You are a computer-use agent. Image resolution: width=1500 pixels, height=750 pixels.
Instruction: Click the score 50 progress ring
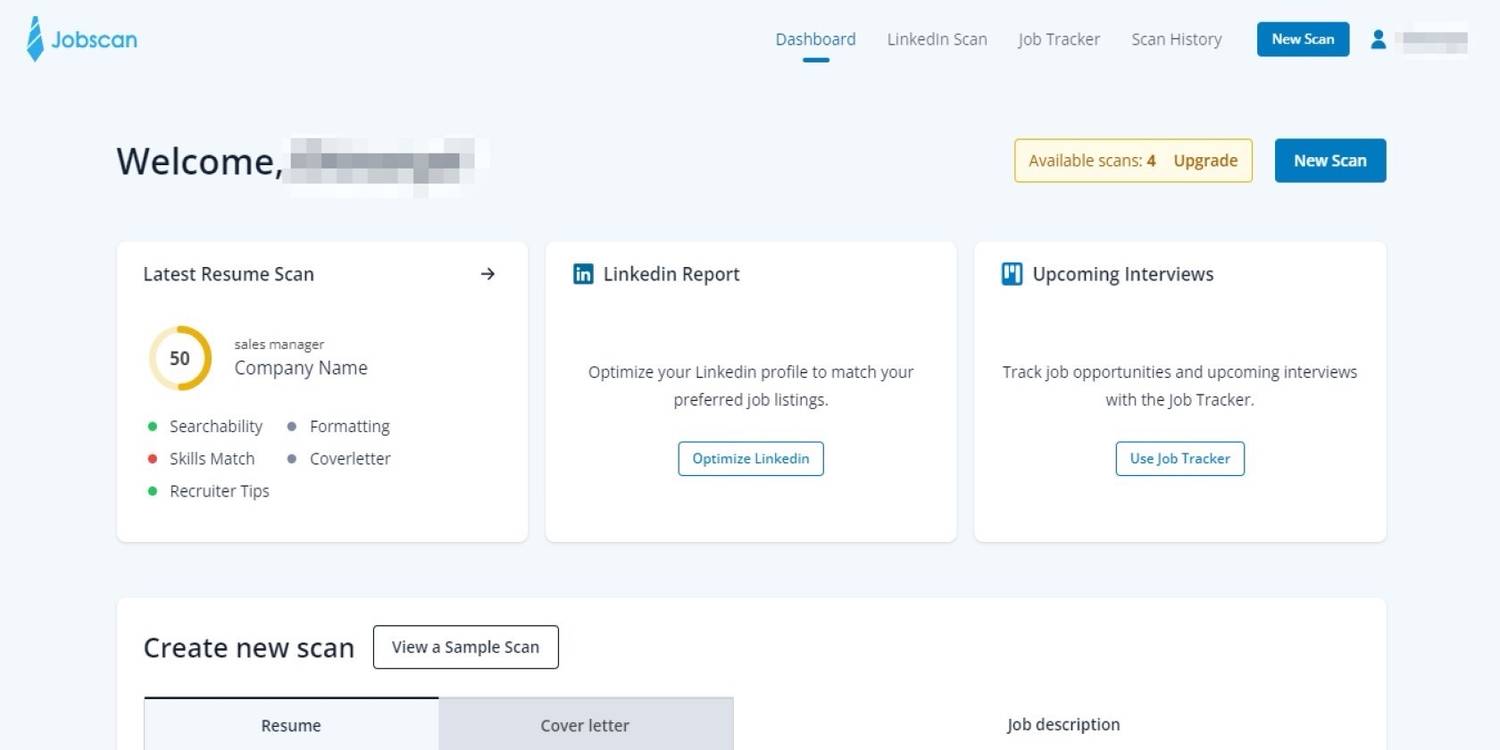[180, 358]
